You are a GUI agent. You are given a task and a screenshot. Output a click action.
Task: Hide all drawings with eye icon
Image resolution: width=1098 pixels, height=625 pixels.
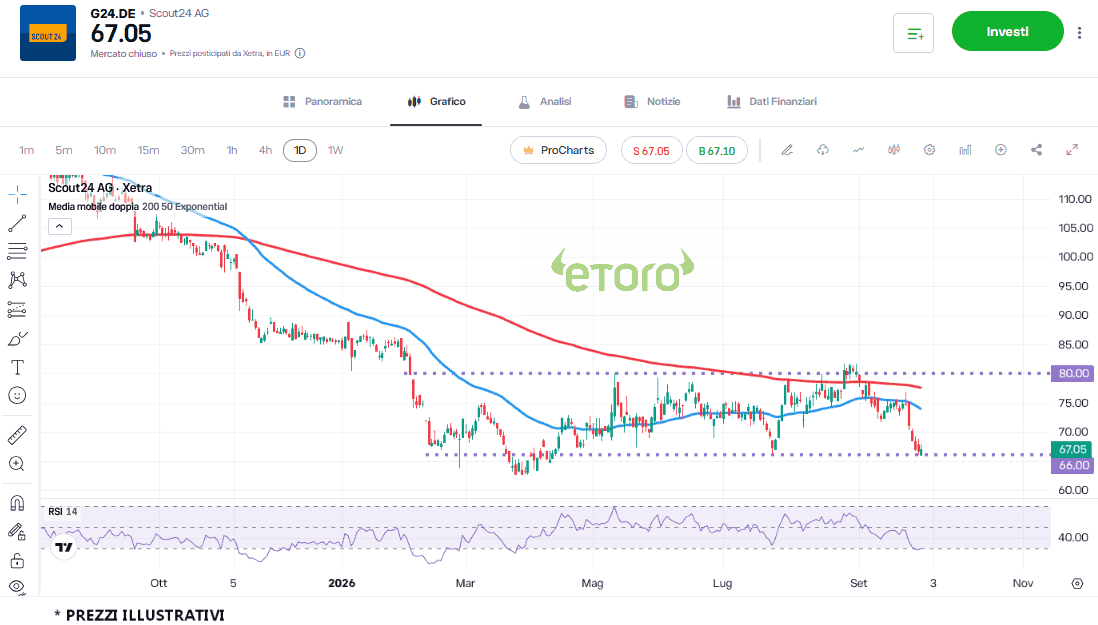click(x=18, y=587)
